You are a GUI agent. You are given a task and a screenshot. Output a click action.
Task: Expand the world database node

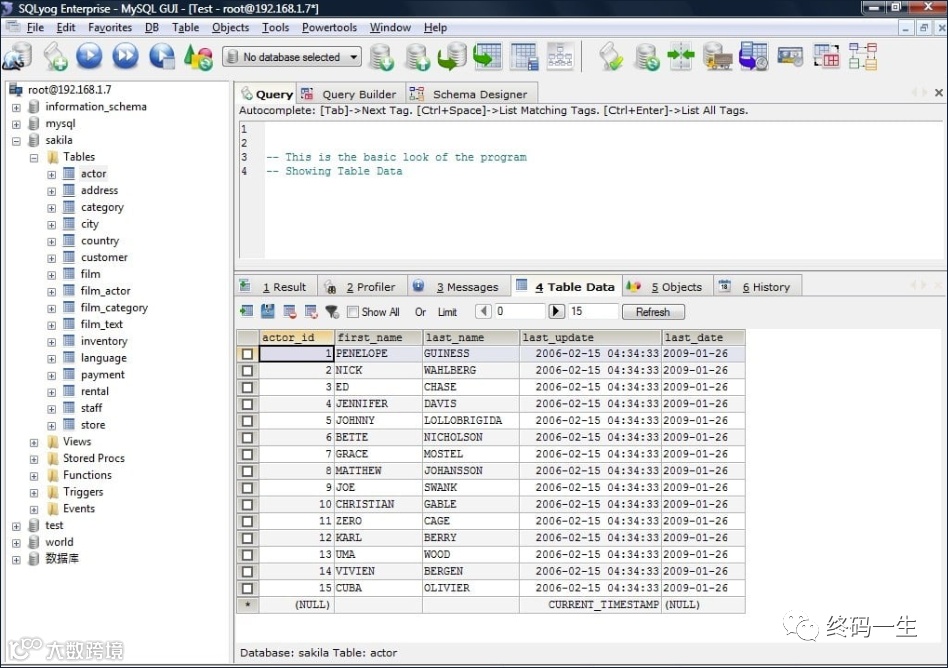(x=16, y=543)
